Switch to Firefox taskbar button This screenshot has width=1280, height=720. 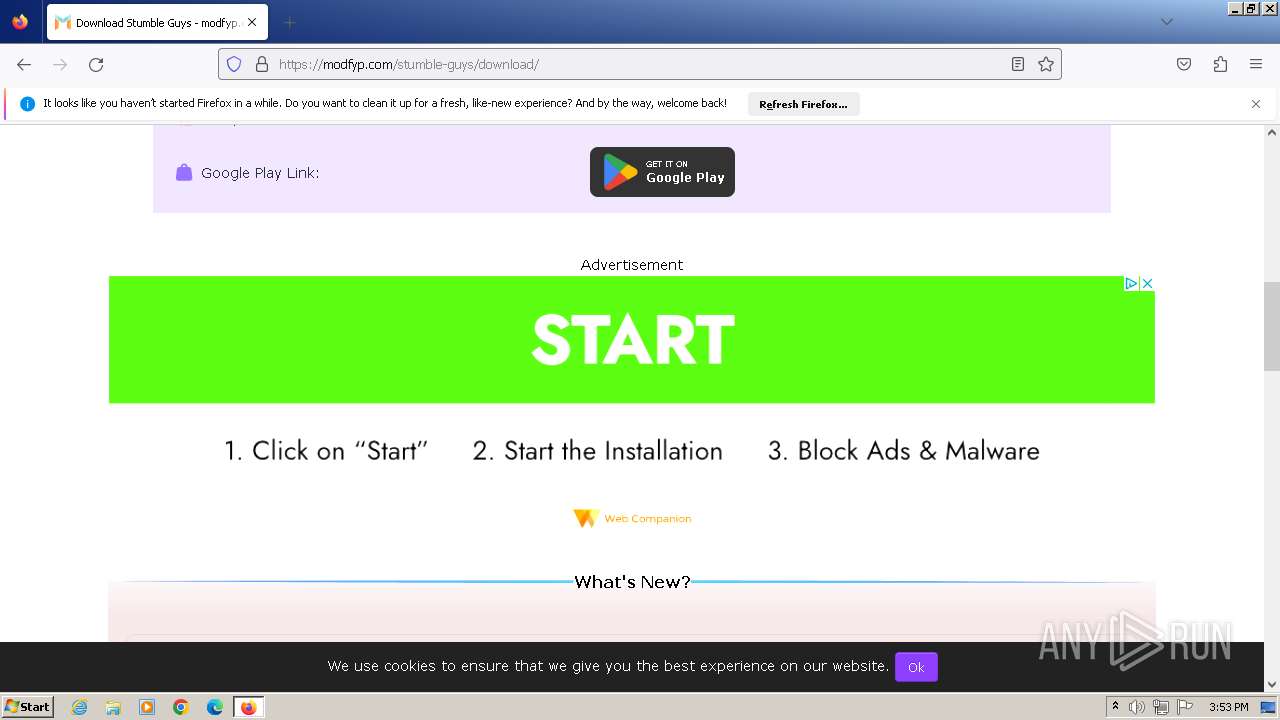[248, 707]
